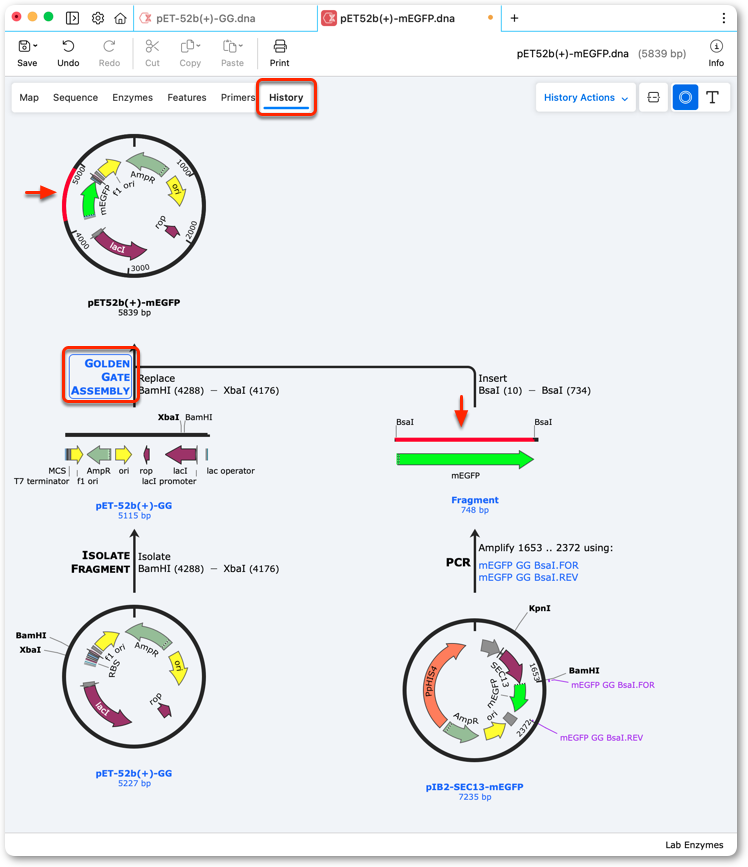
Task: Open the pET-52b(+)-GG 5227 bp link
Action: [x=134, y=777]
